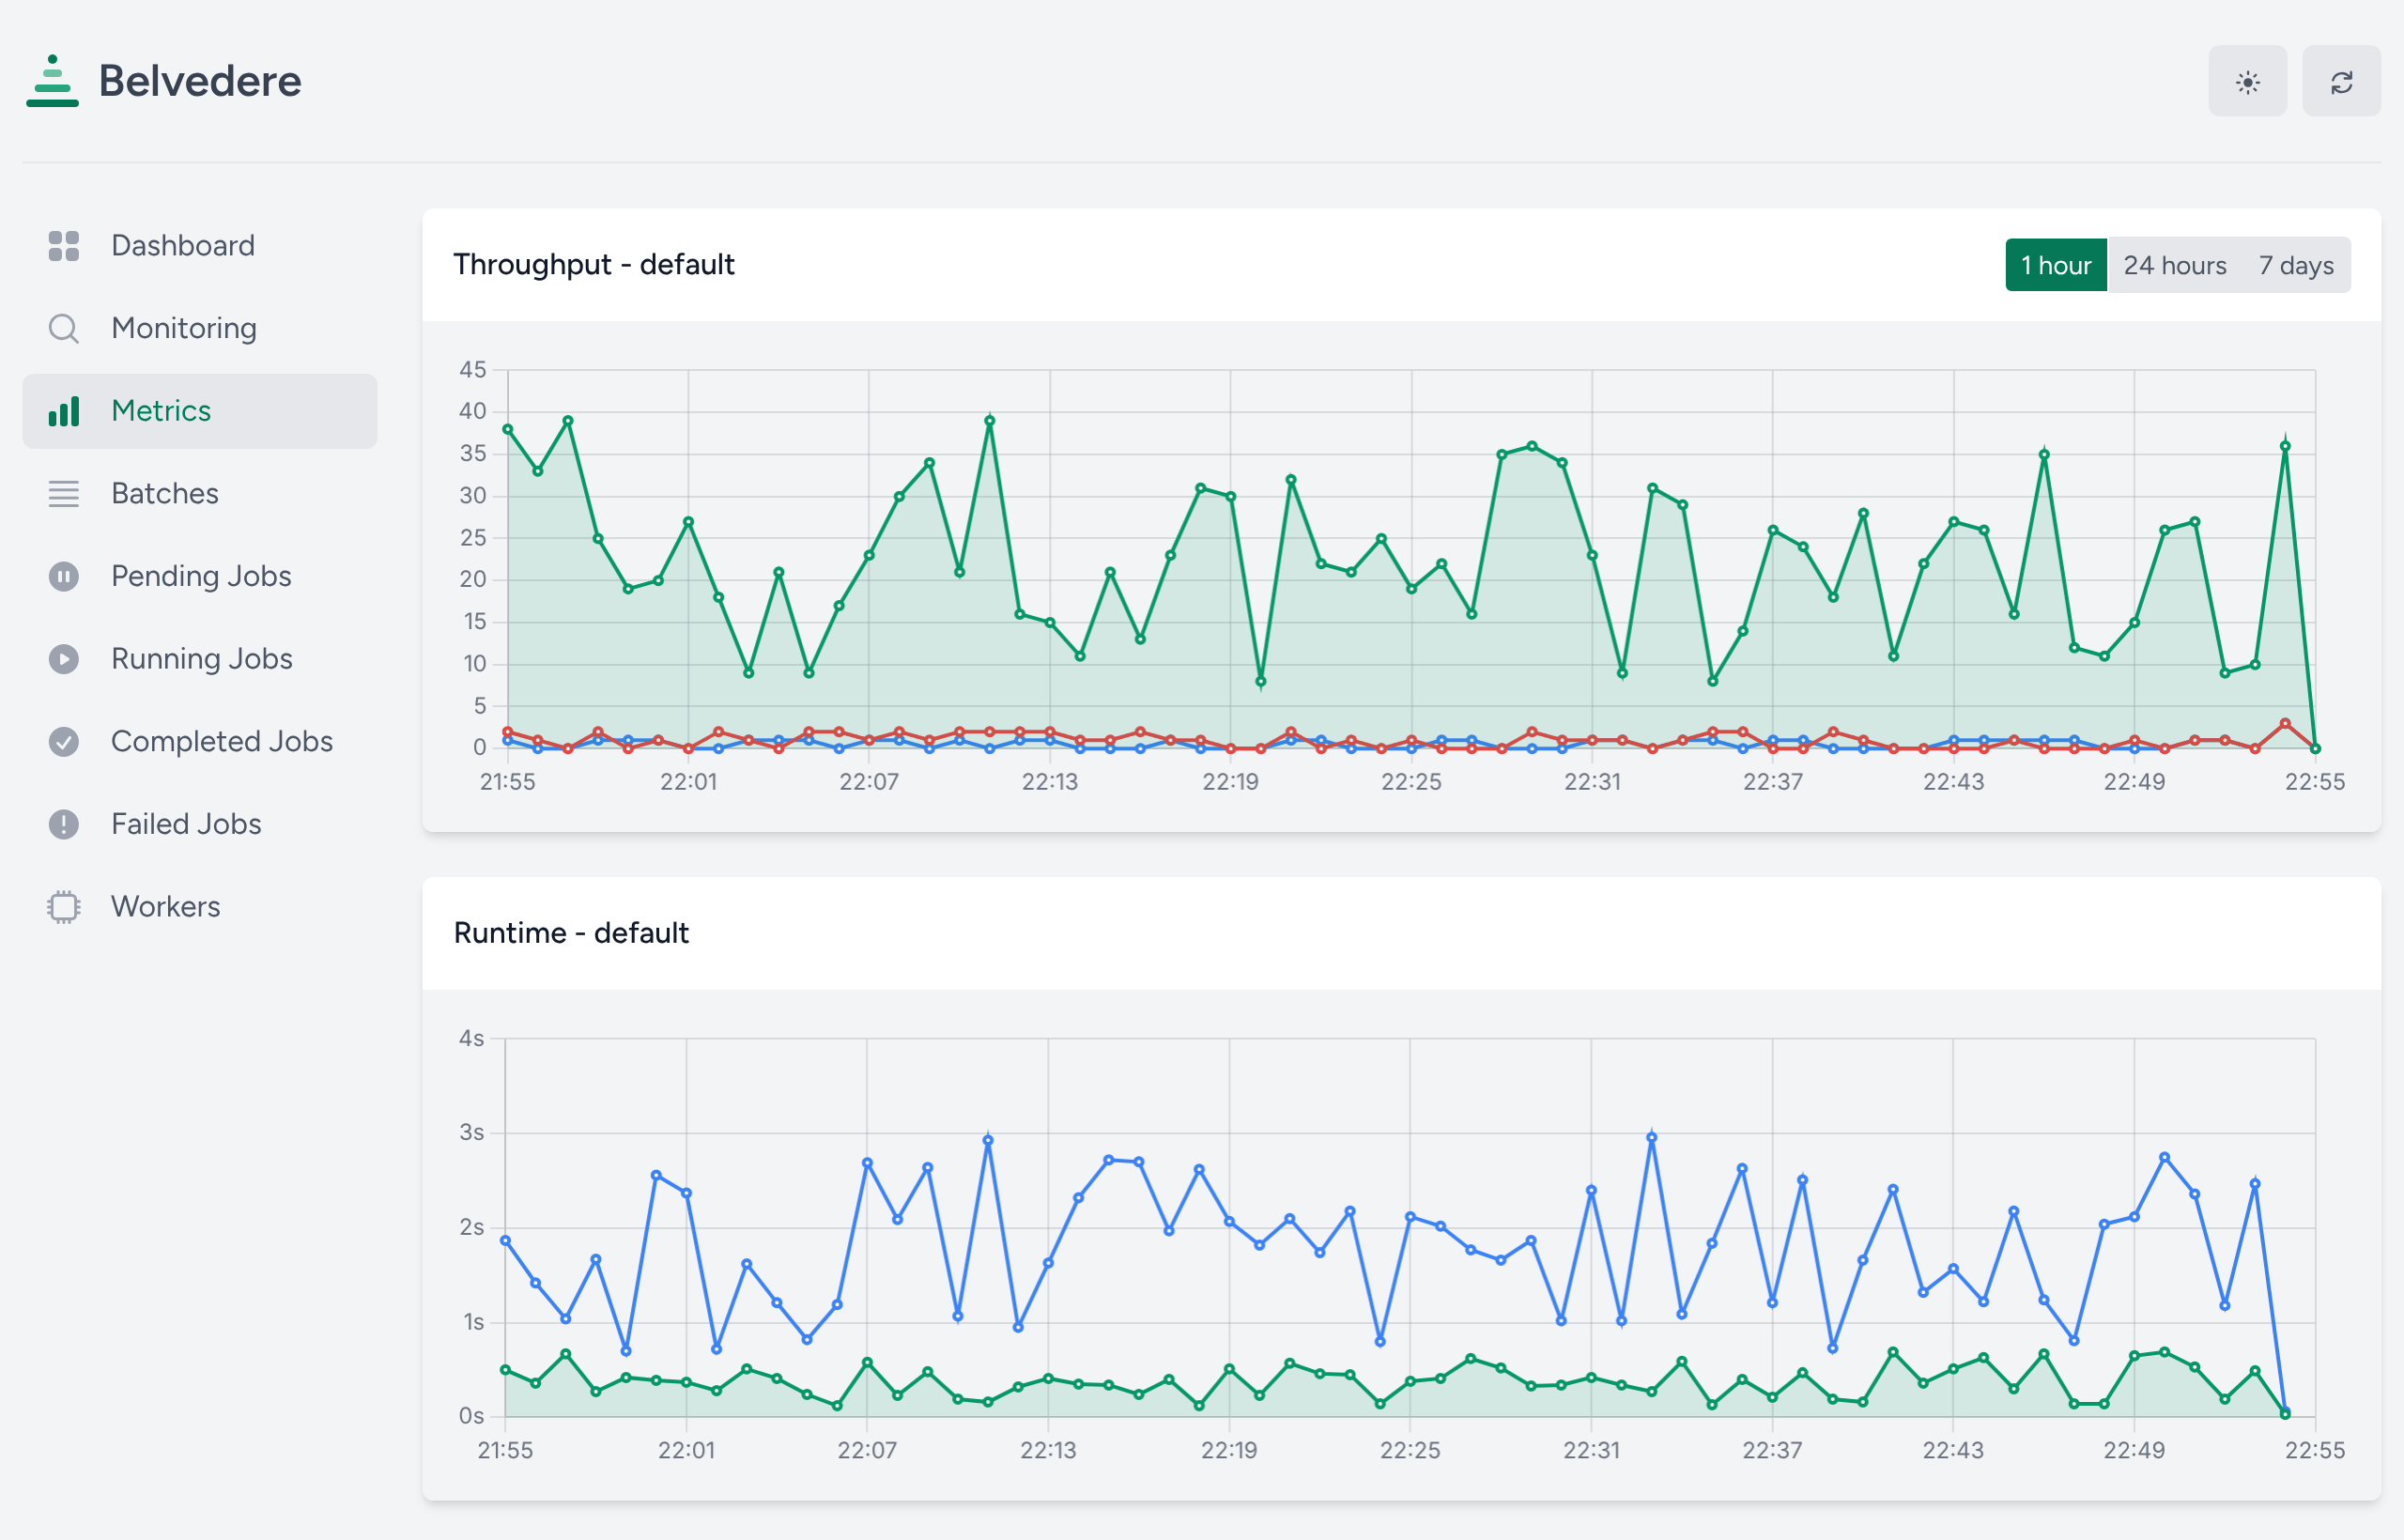The height and width of the screenshot is (1540, 2404).
Task: Toggle light/dark theme sun icon
Action: (2247, 82)
